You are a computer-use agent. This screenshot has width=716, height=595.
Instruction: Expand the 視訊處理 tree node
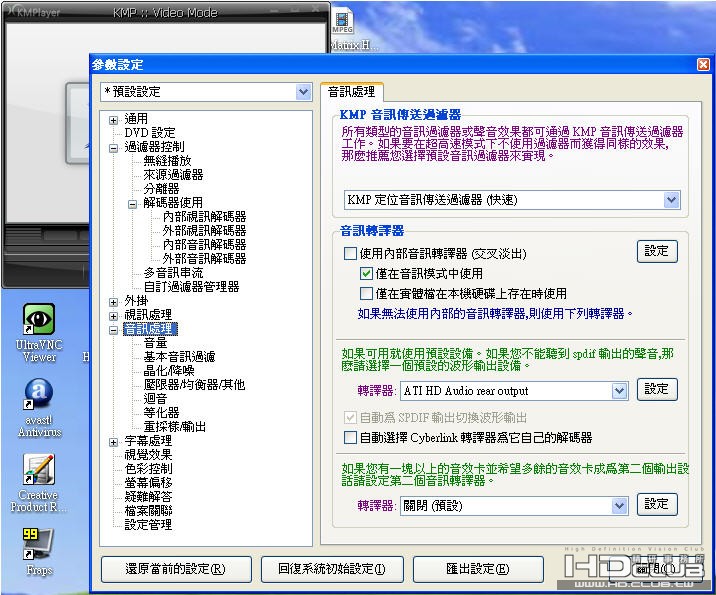[113, 316]
